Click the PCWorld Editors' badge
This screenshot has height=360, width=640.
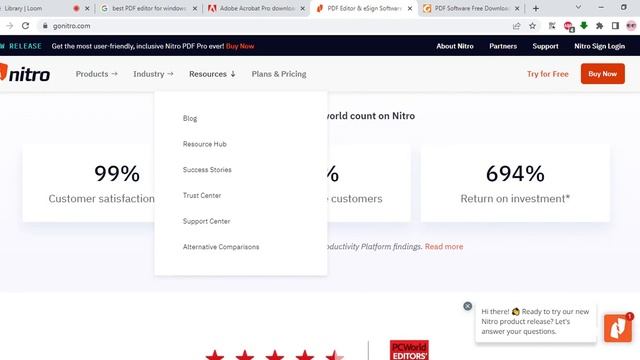tap(409, 350)
